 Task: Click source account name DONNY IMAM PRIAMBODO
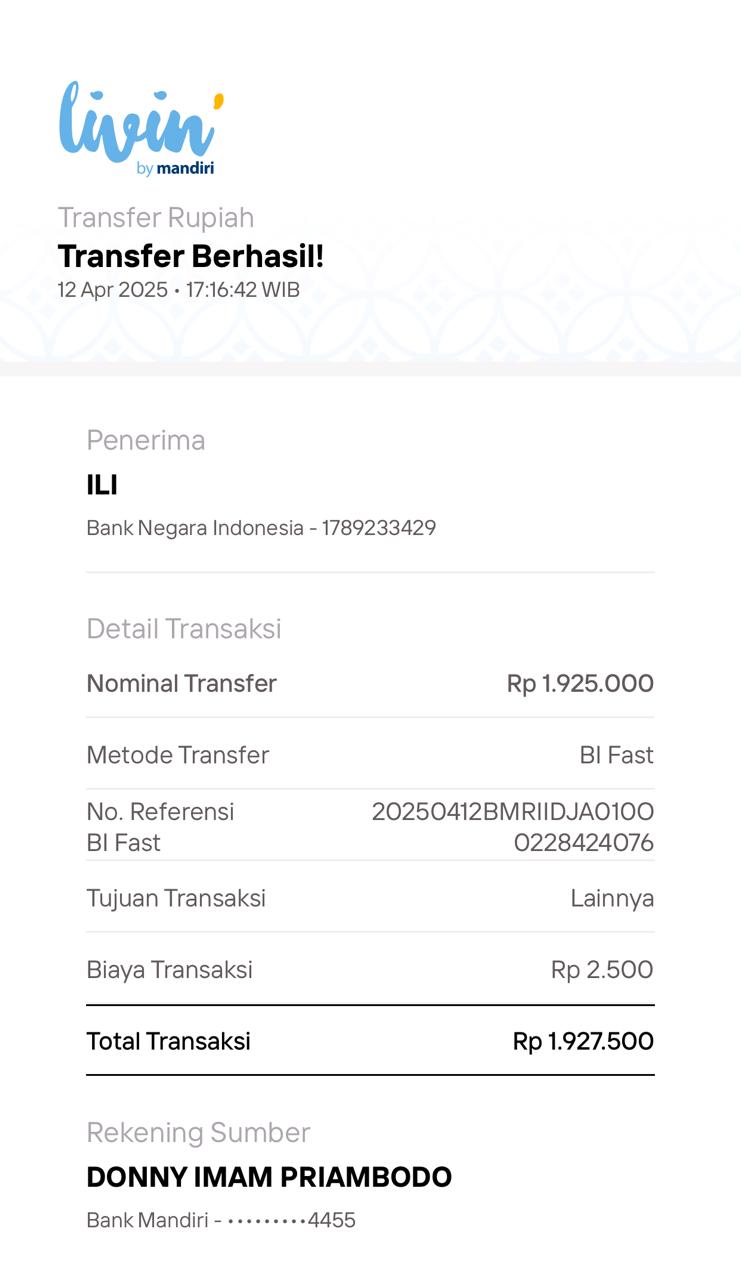(x=269, y=1177)
